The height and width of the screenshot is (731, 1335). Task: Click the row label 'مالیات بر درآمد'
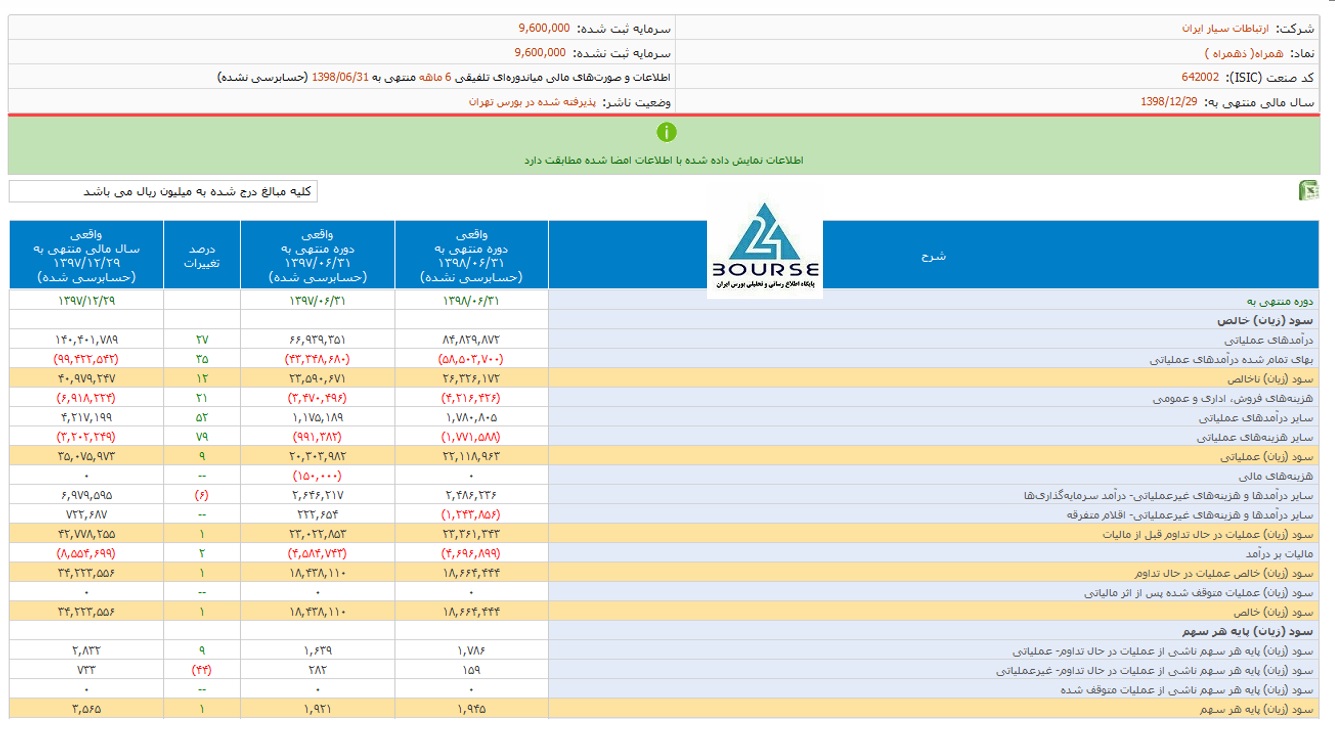tap(1280, 554)
